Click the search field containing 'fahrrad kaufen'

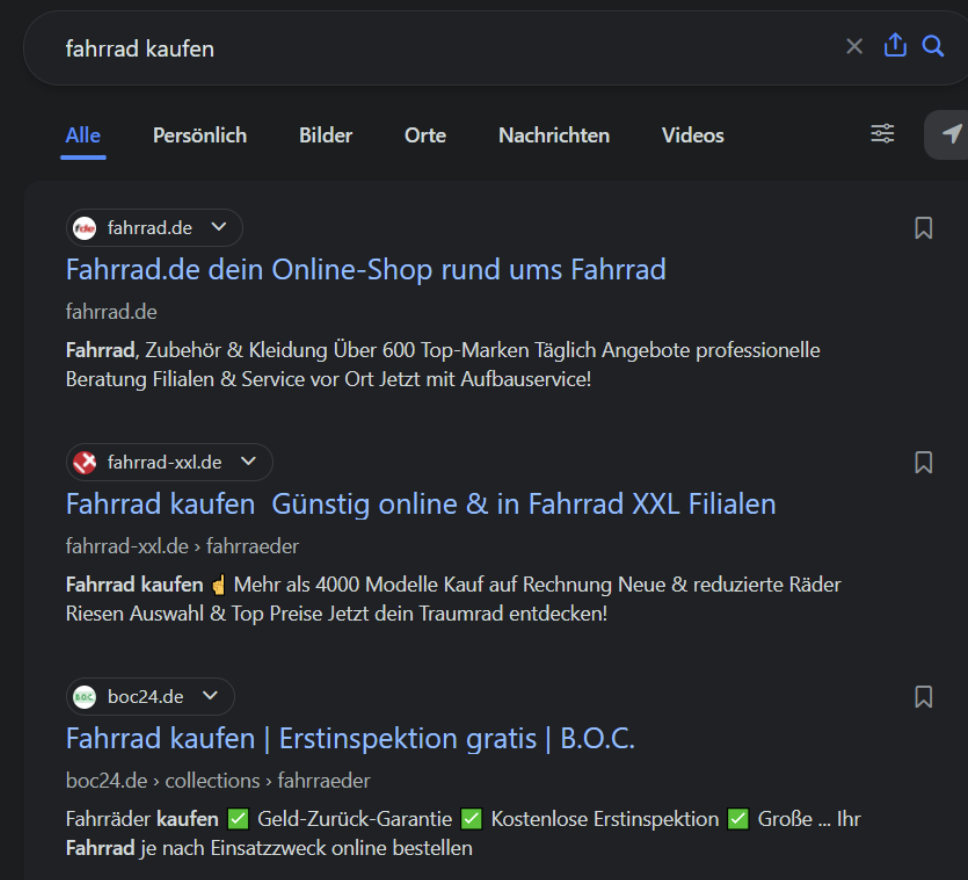400,48
